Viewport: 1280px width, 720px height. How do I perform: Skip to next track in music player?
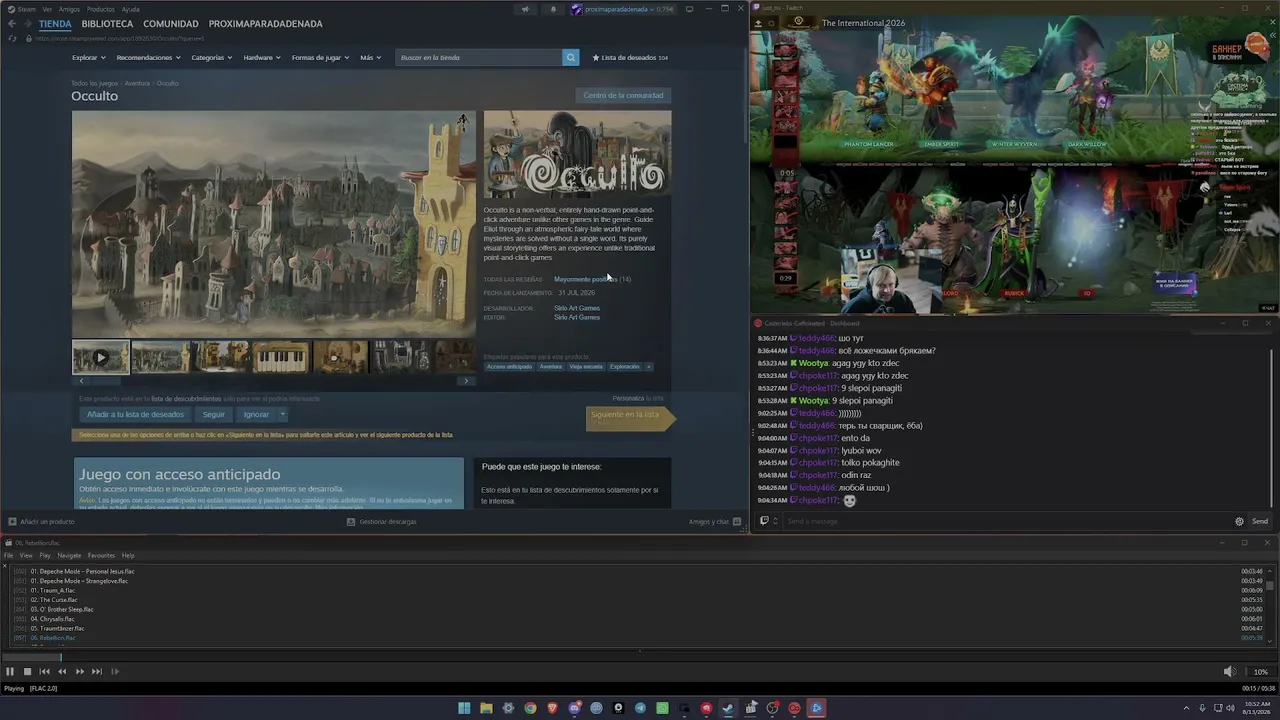(x=97, y=672)
